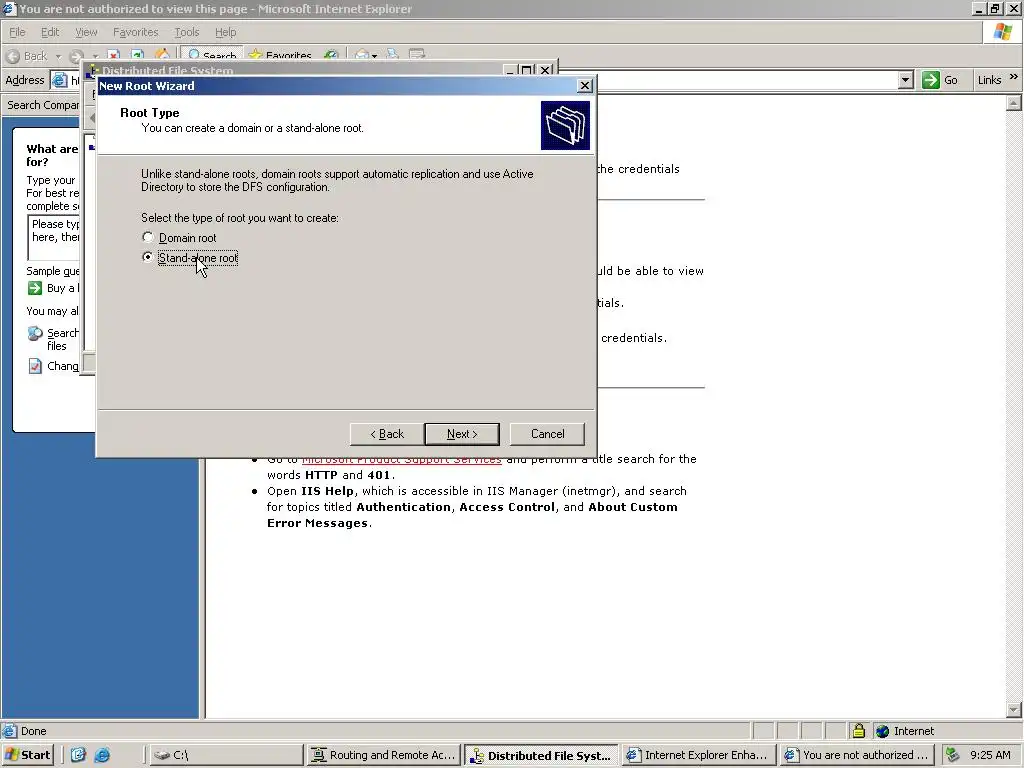
Task: Open the Address bar dropdown arrow
Action: tap(905, 80)
